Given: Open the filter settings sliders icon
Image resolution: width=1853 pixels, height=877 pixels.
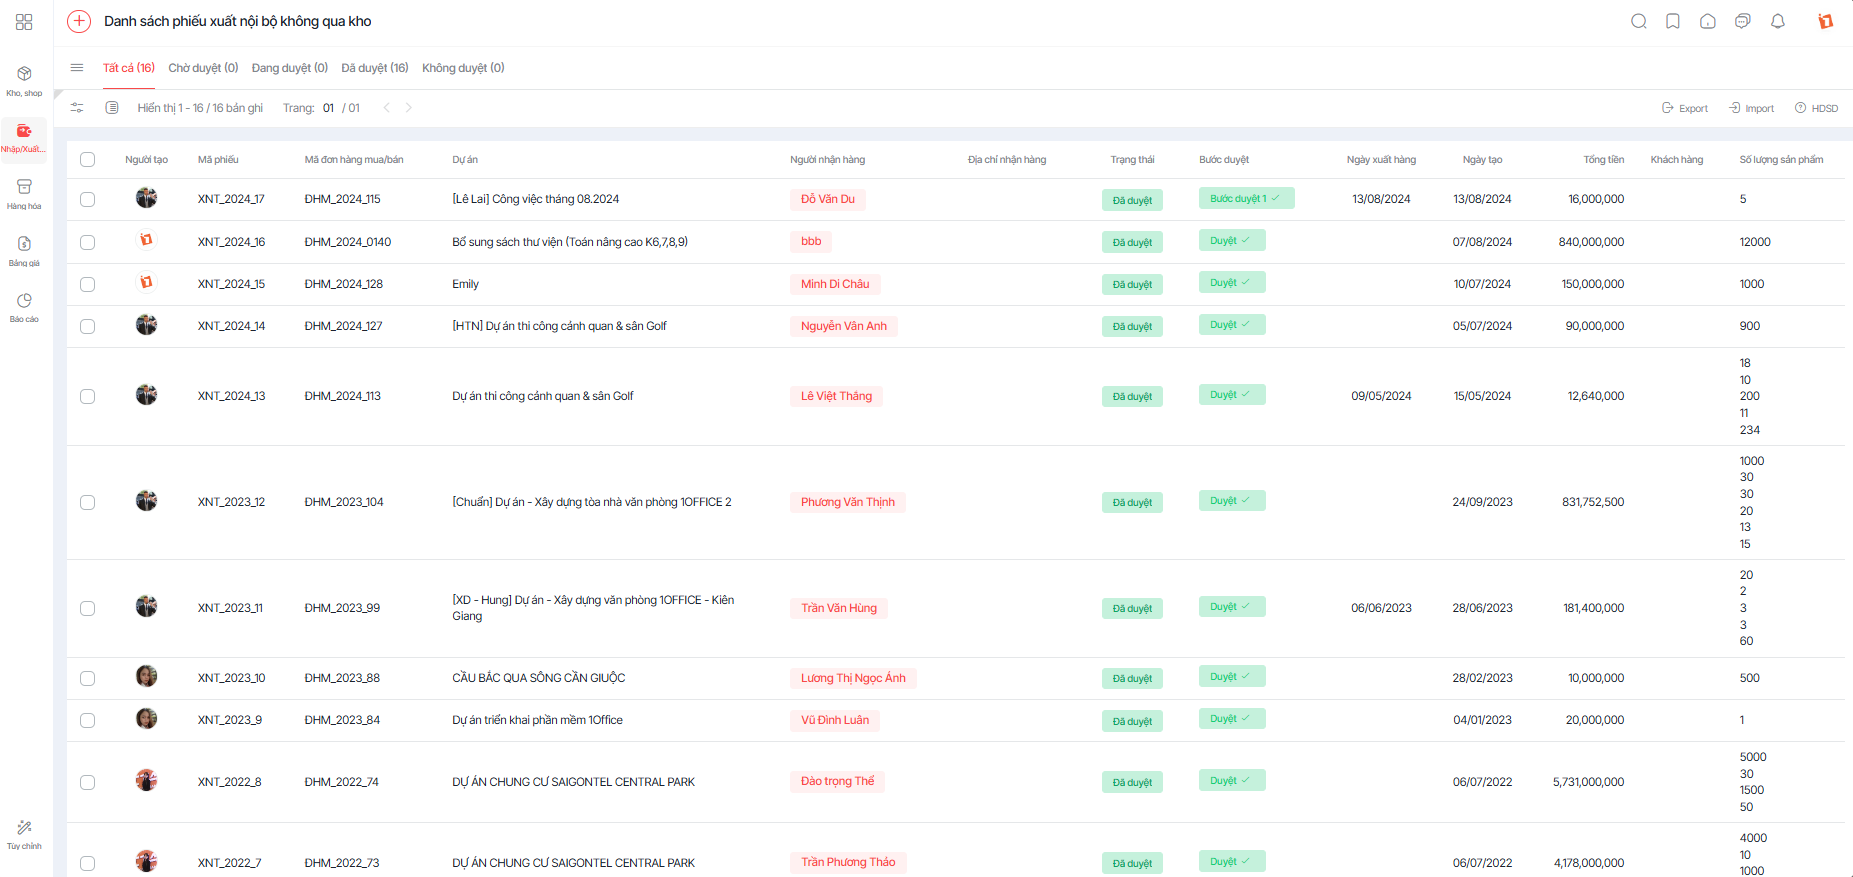Looking at the screenshot, I should [x=77, y=108].
